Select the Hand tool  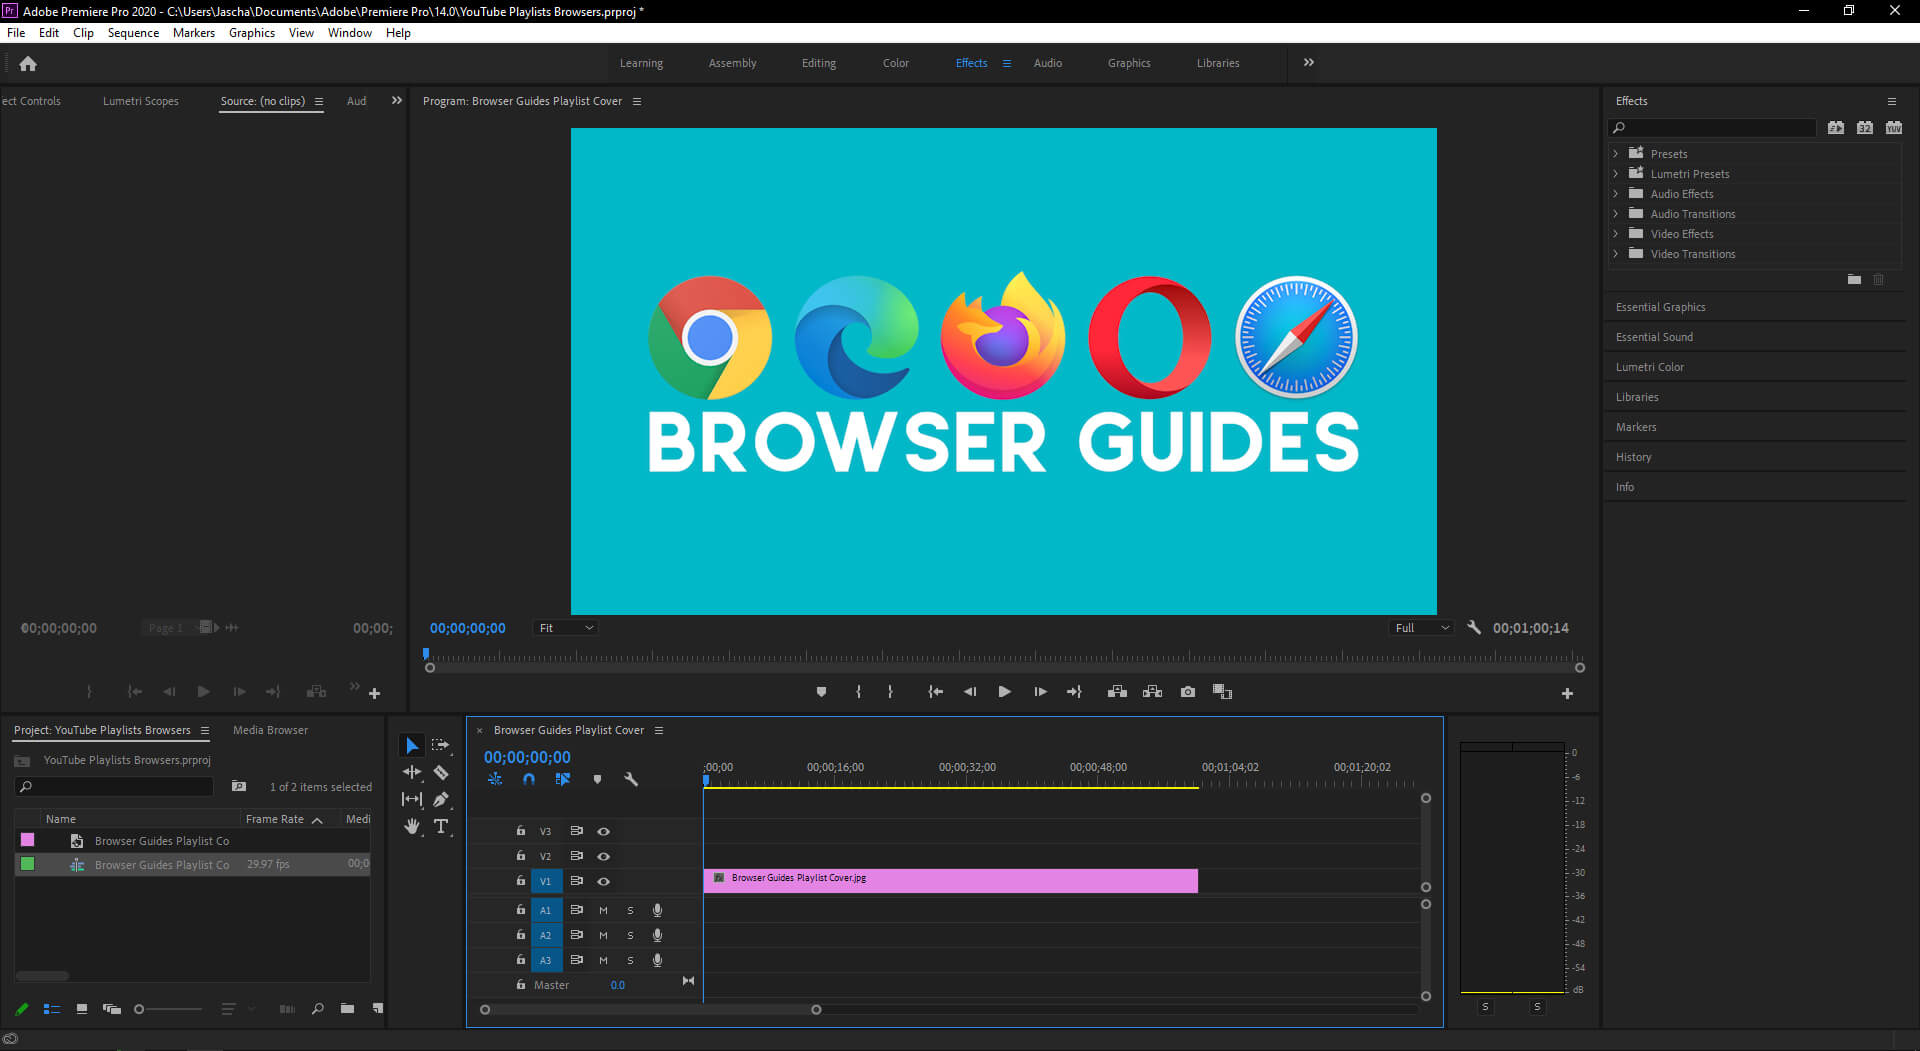pyautogui.click(x=412, y=826)
